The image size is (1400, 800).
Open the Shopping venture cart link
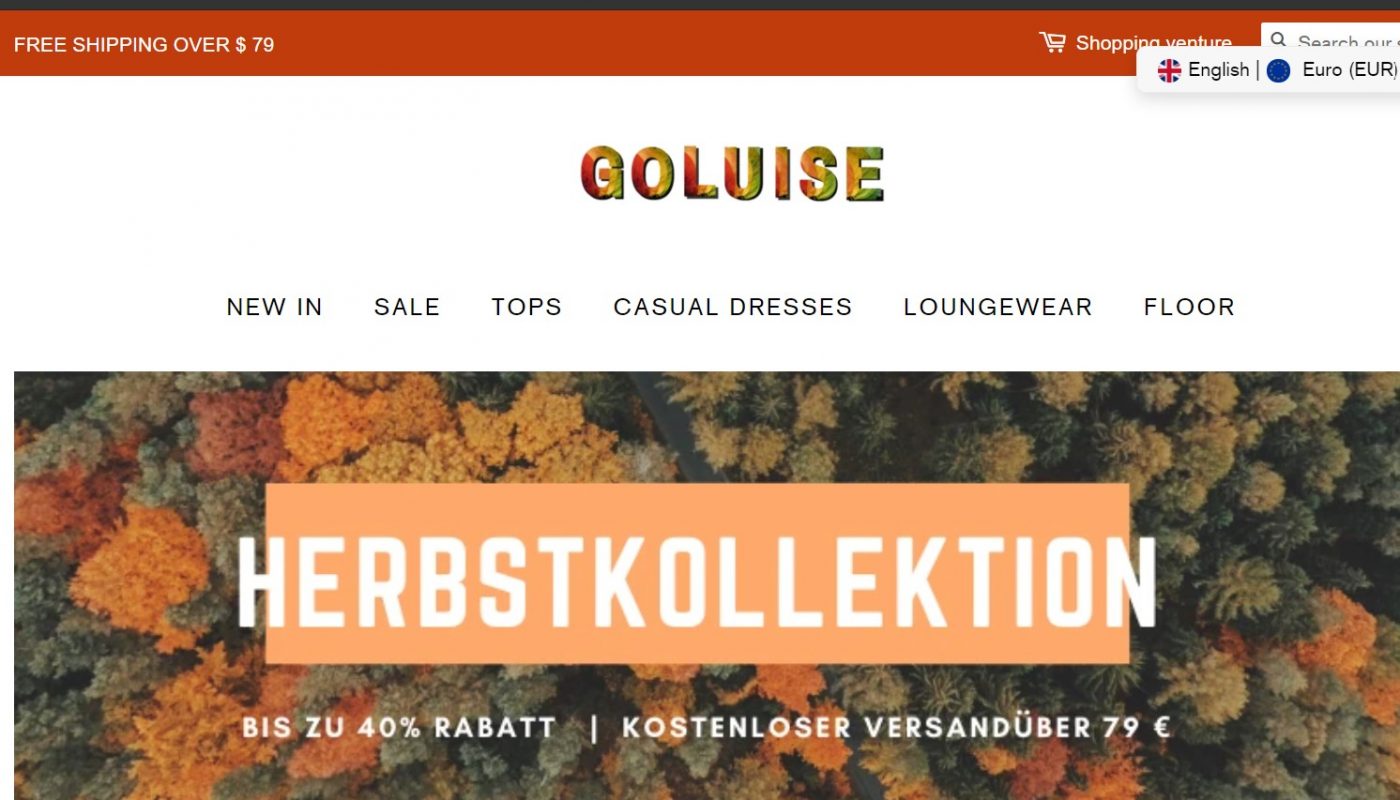[x=1135, y=43]
